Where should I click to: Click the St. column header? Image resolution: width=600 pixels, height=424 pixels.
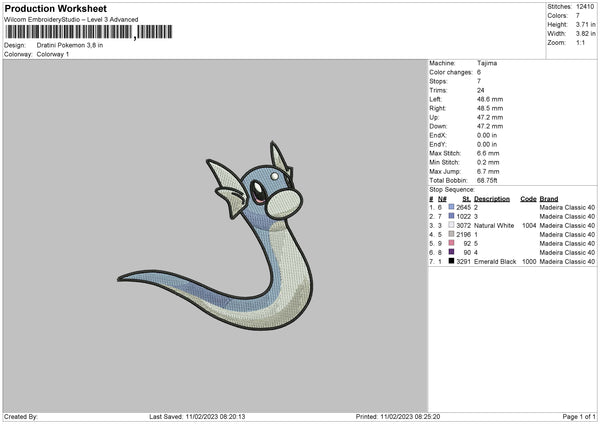466,199
